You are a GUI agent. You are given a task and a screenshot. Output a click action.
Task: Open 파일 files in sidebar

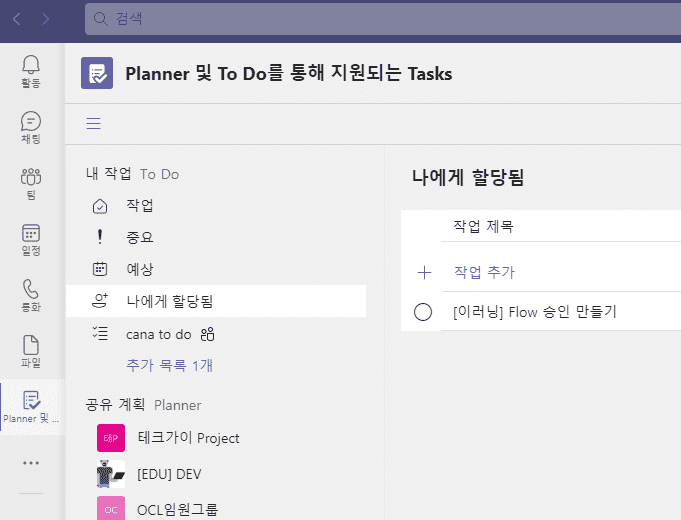[x=31, y=351]
